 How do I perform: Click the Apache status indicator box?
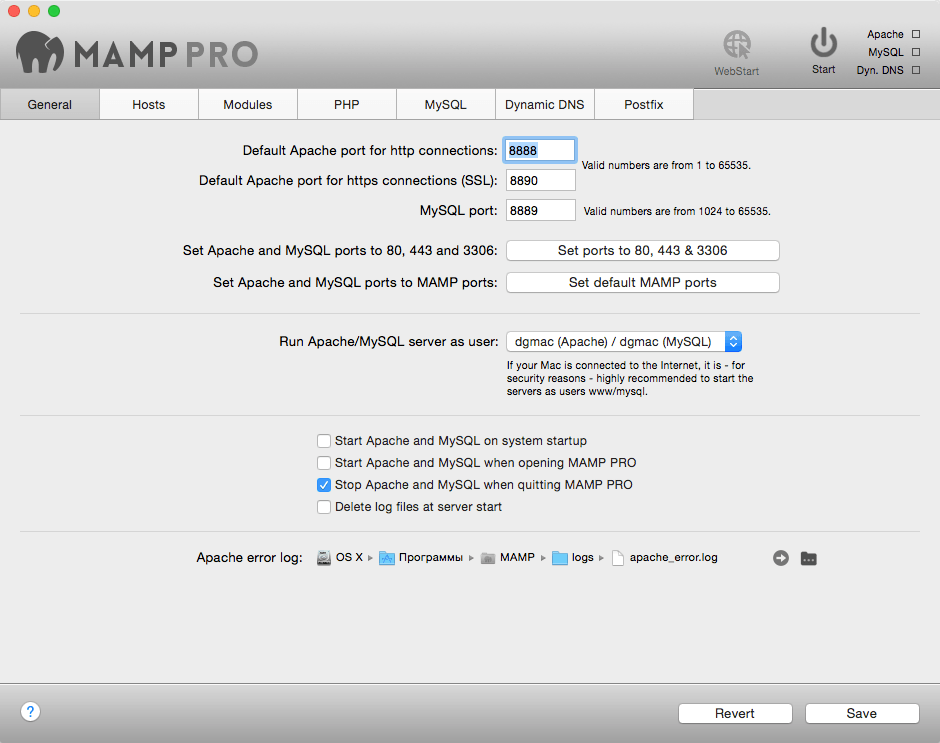(916, 34)
